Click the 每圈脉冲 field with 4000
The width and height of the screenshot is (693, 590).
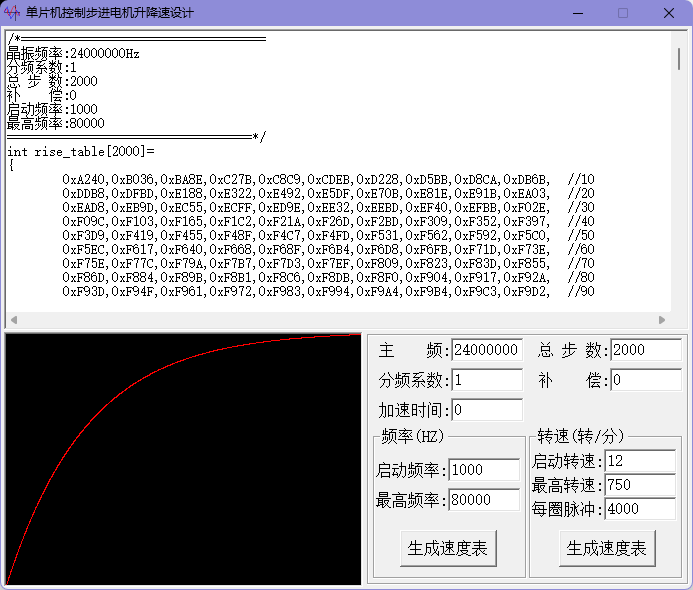(x=640, y=509)
